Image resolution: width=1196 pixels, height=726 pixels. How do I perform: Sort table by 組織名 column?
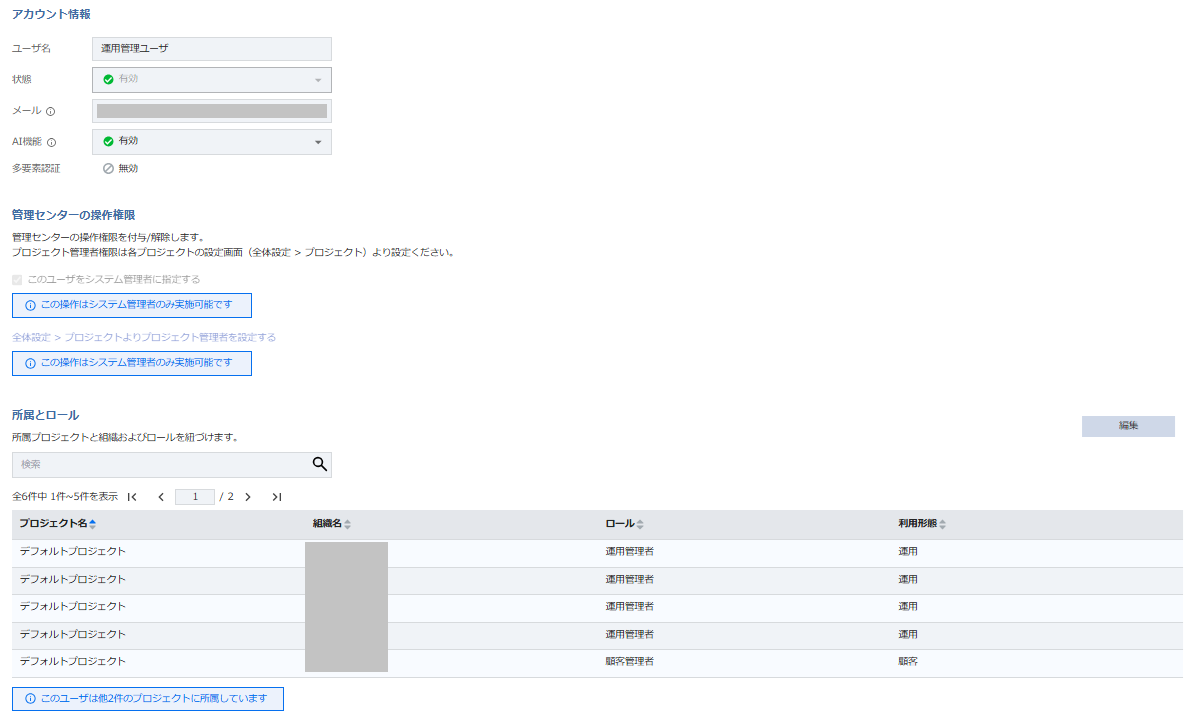[x=347, y=524]
